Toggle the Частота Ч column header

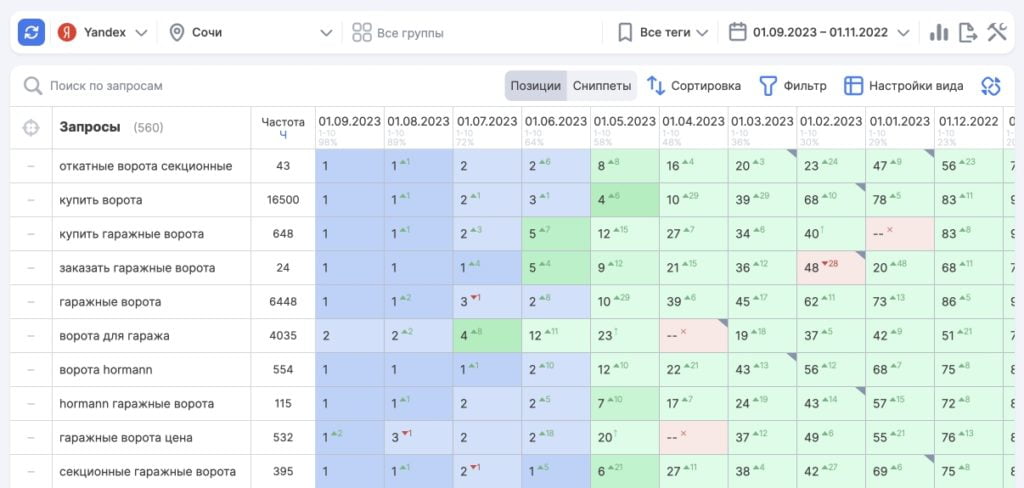tap(283, 127)
